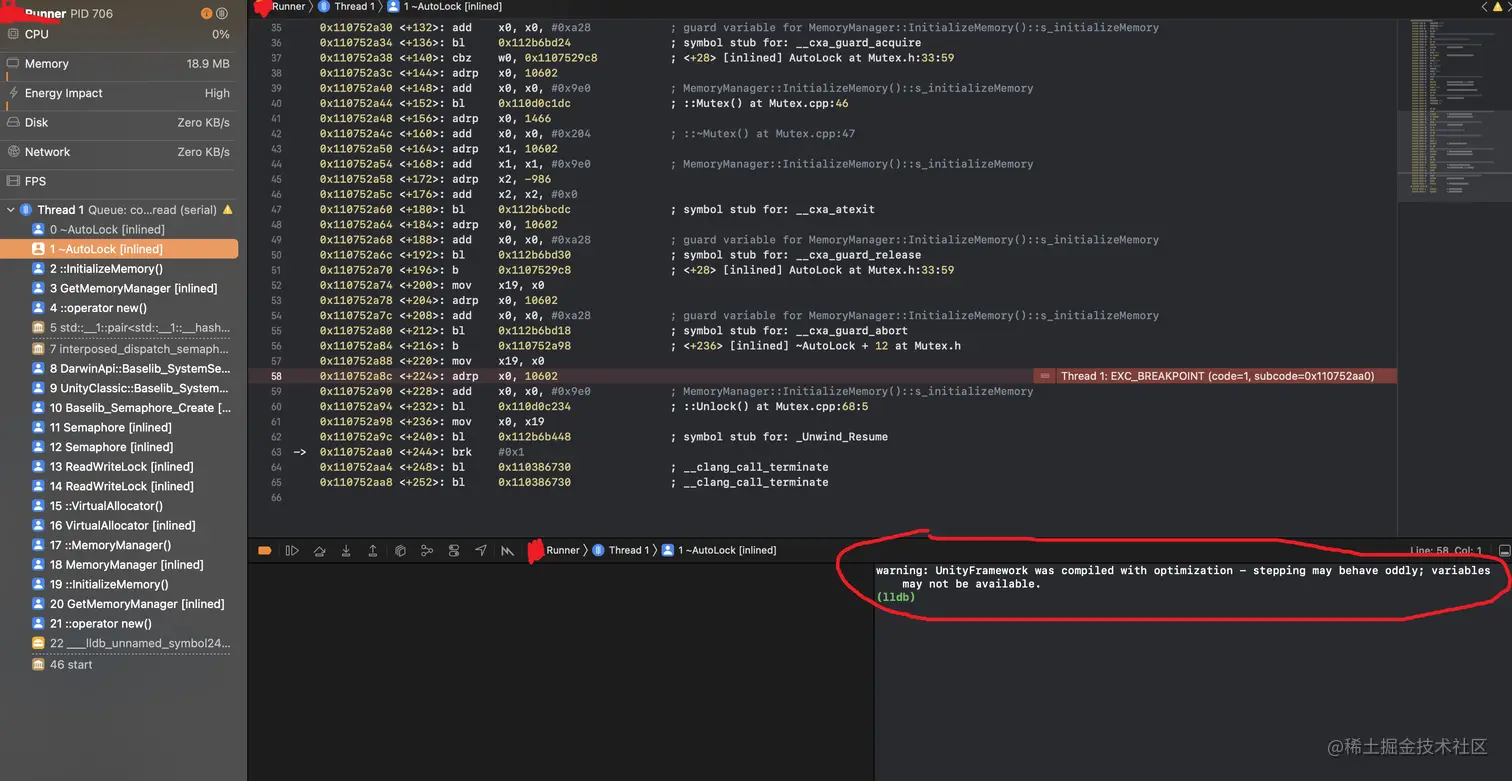Open the Debug Memory Graph tool
Image resolution: width=1512 pixels, height=781 pixels.
tap(427, 551)
